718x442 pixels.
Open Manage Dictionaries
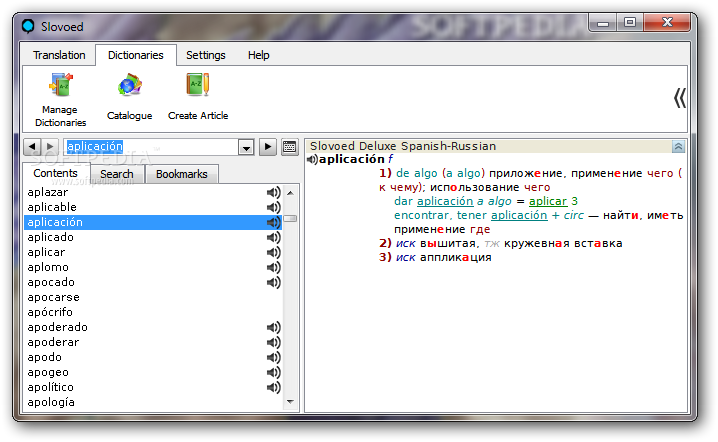coord(60,99)
